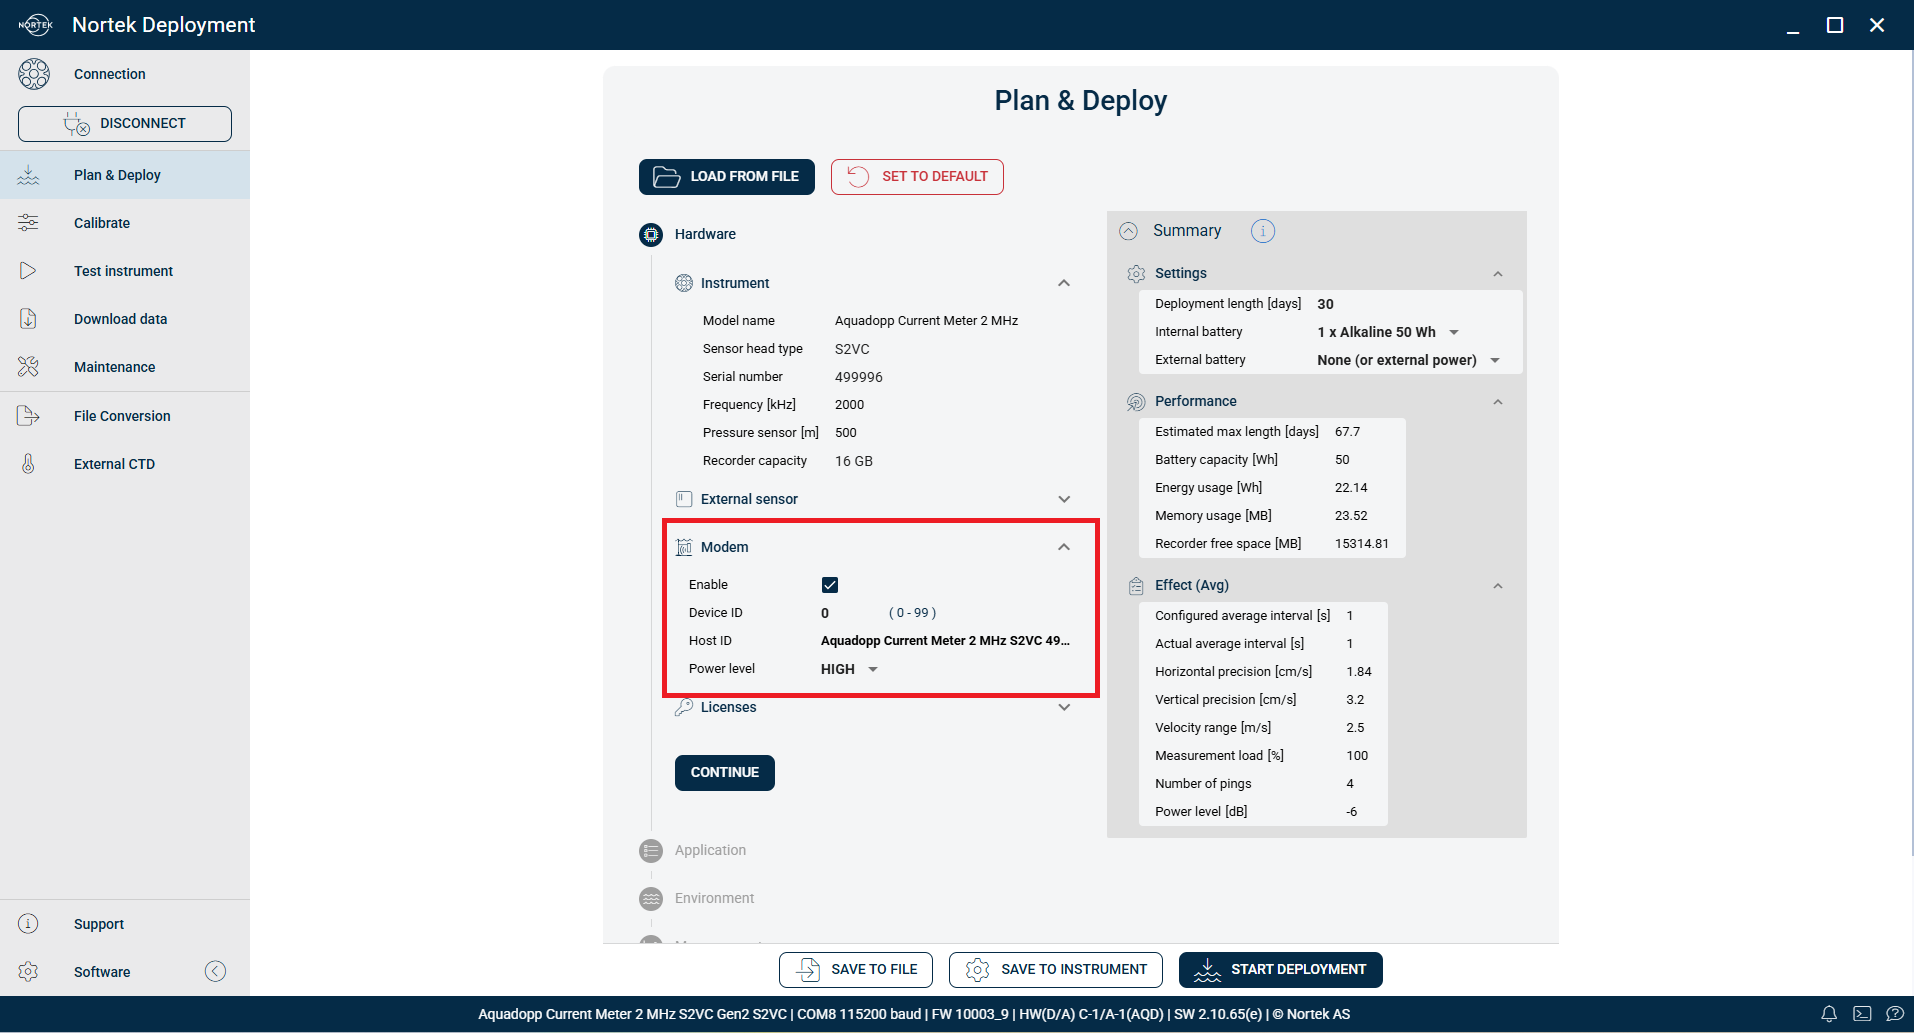The height and width of the screenshot is (1033, 1914).
Task: Click the Device ID input field
Action: [850, 613]
